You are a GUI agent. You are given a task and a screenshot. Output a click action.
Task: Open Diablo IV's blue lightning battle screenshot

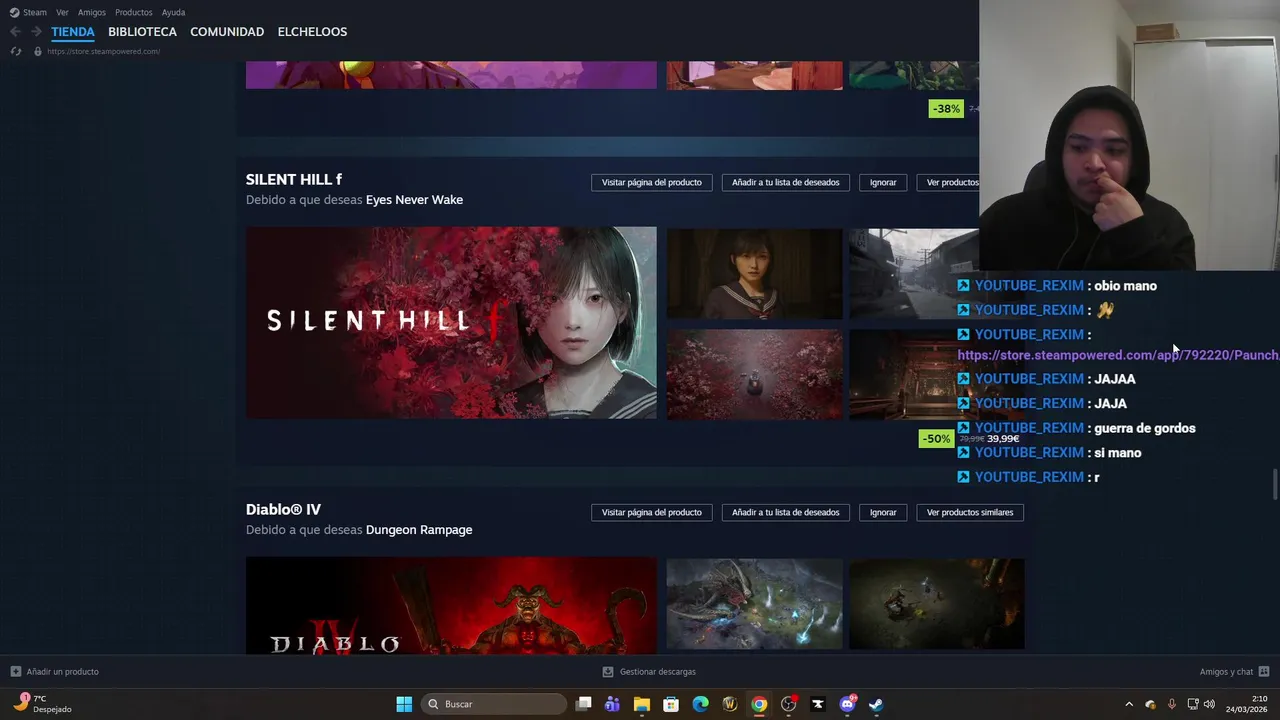[755, 604]
